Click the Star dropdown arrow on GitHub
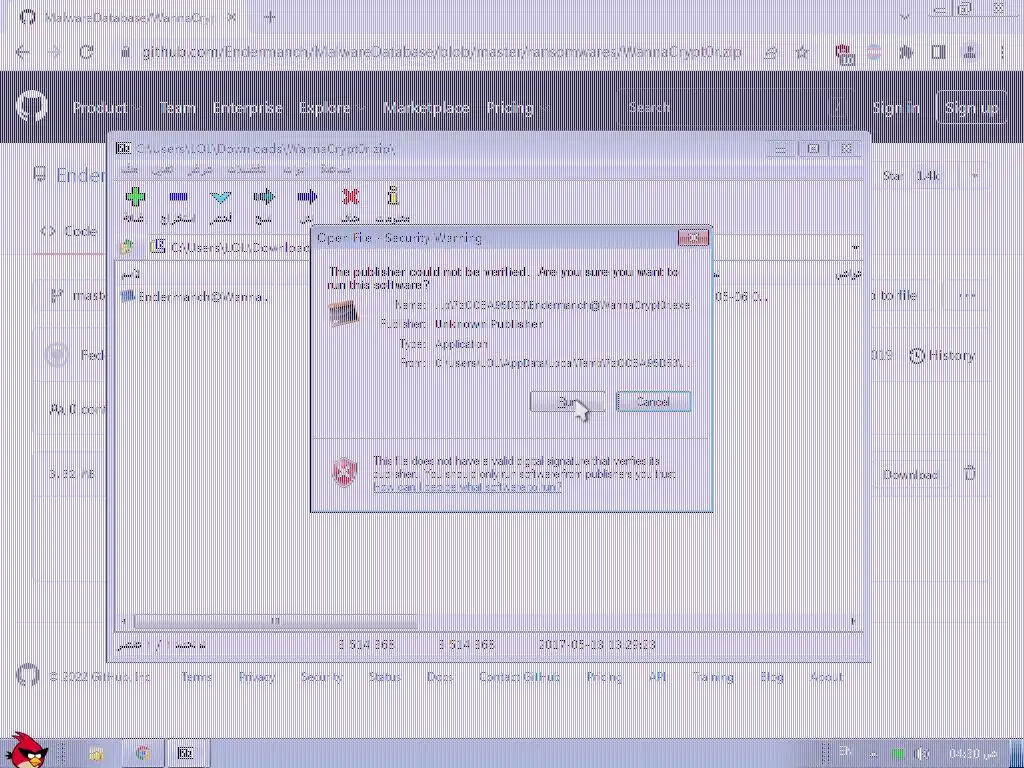The width and height of the screenshot is (1024, 768). click(x=974, y=176)
